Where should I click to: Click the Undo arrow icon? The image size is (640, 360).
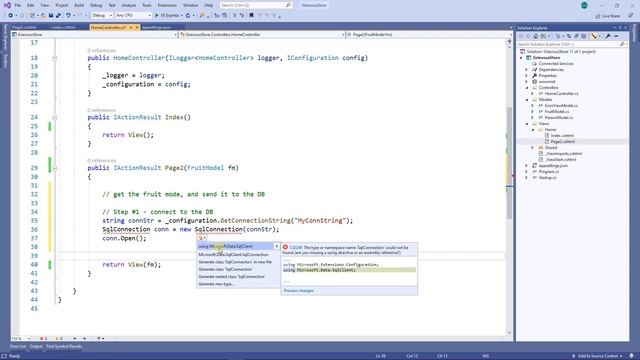click(68, 16)
